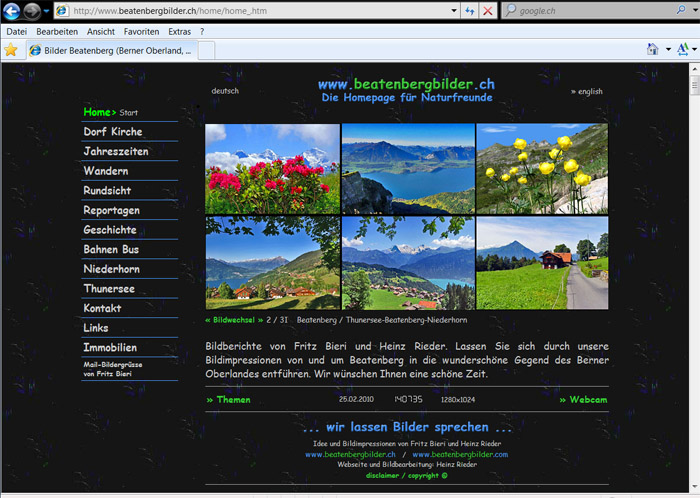700x498 pixels.
Task: Click the vertical scrollbar thumb
Action: (695, 85)
